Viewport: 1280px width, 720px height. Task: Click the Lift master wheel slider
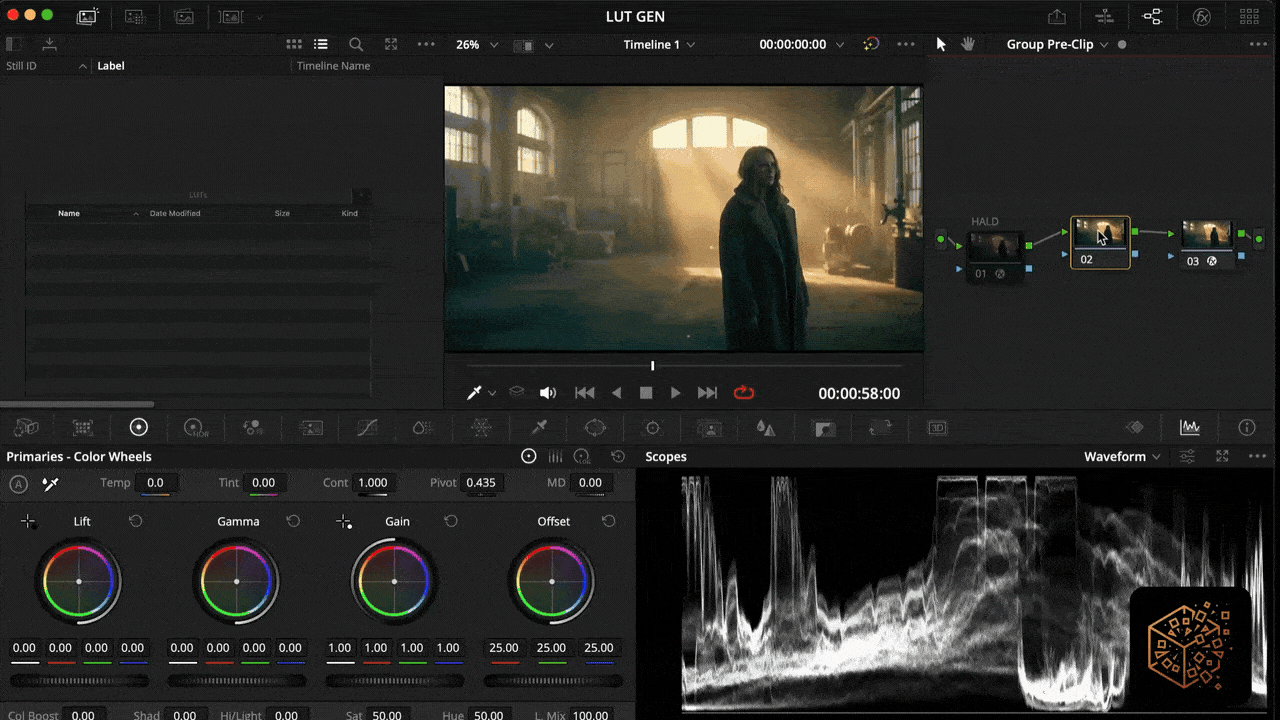click(x=79, y=681)
